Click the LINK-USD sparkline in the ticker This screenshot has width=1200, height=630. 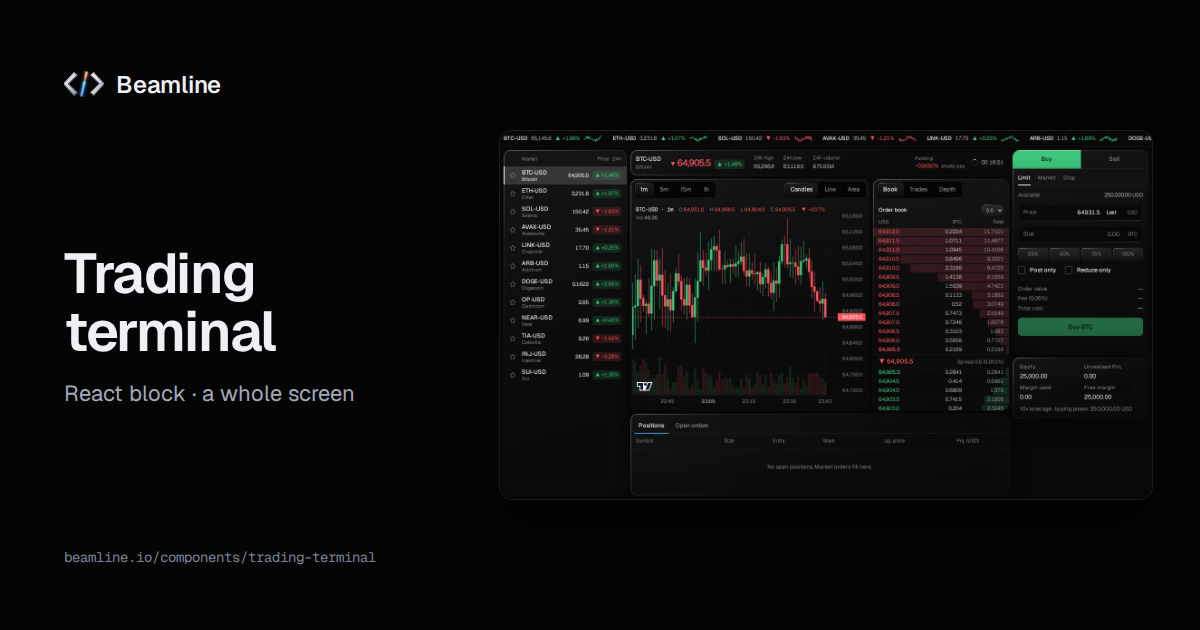[x=1010, y=138]
